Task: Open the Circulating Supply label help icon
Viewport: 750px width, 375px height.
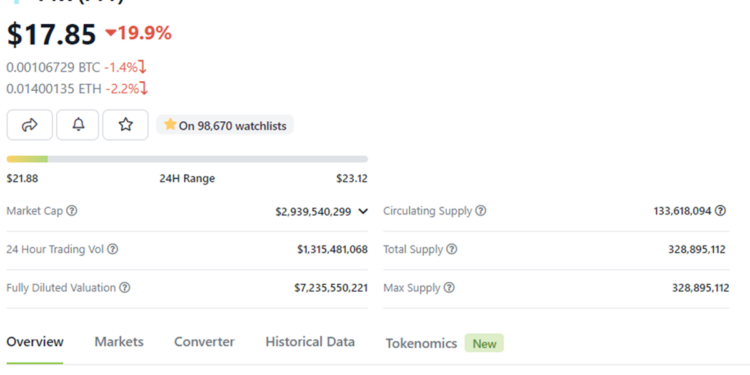Action: point(481,210)
